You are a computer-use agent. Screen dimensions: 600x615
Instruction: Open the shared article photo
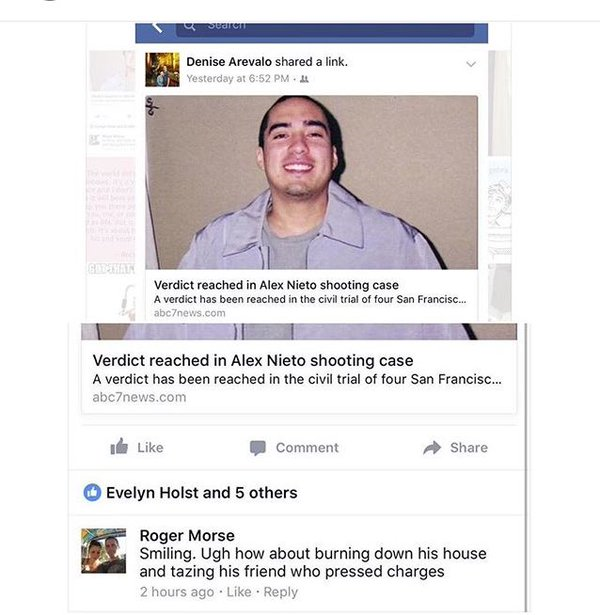(x=311, y=182)
